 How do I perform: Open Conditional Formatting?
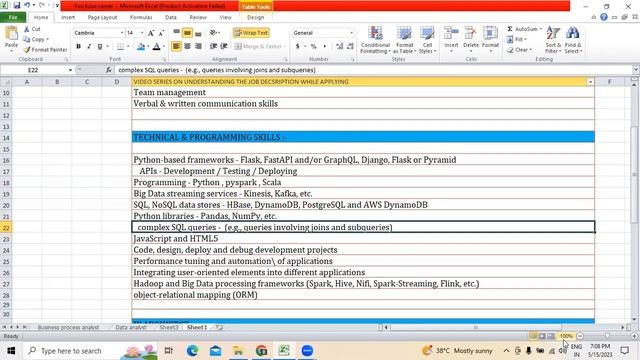pyautogui.click(x=375, y=40)
